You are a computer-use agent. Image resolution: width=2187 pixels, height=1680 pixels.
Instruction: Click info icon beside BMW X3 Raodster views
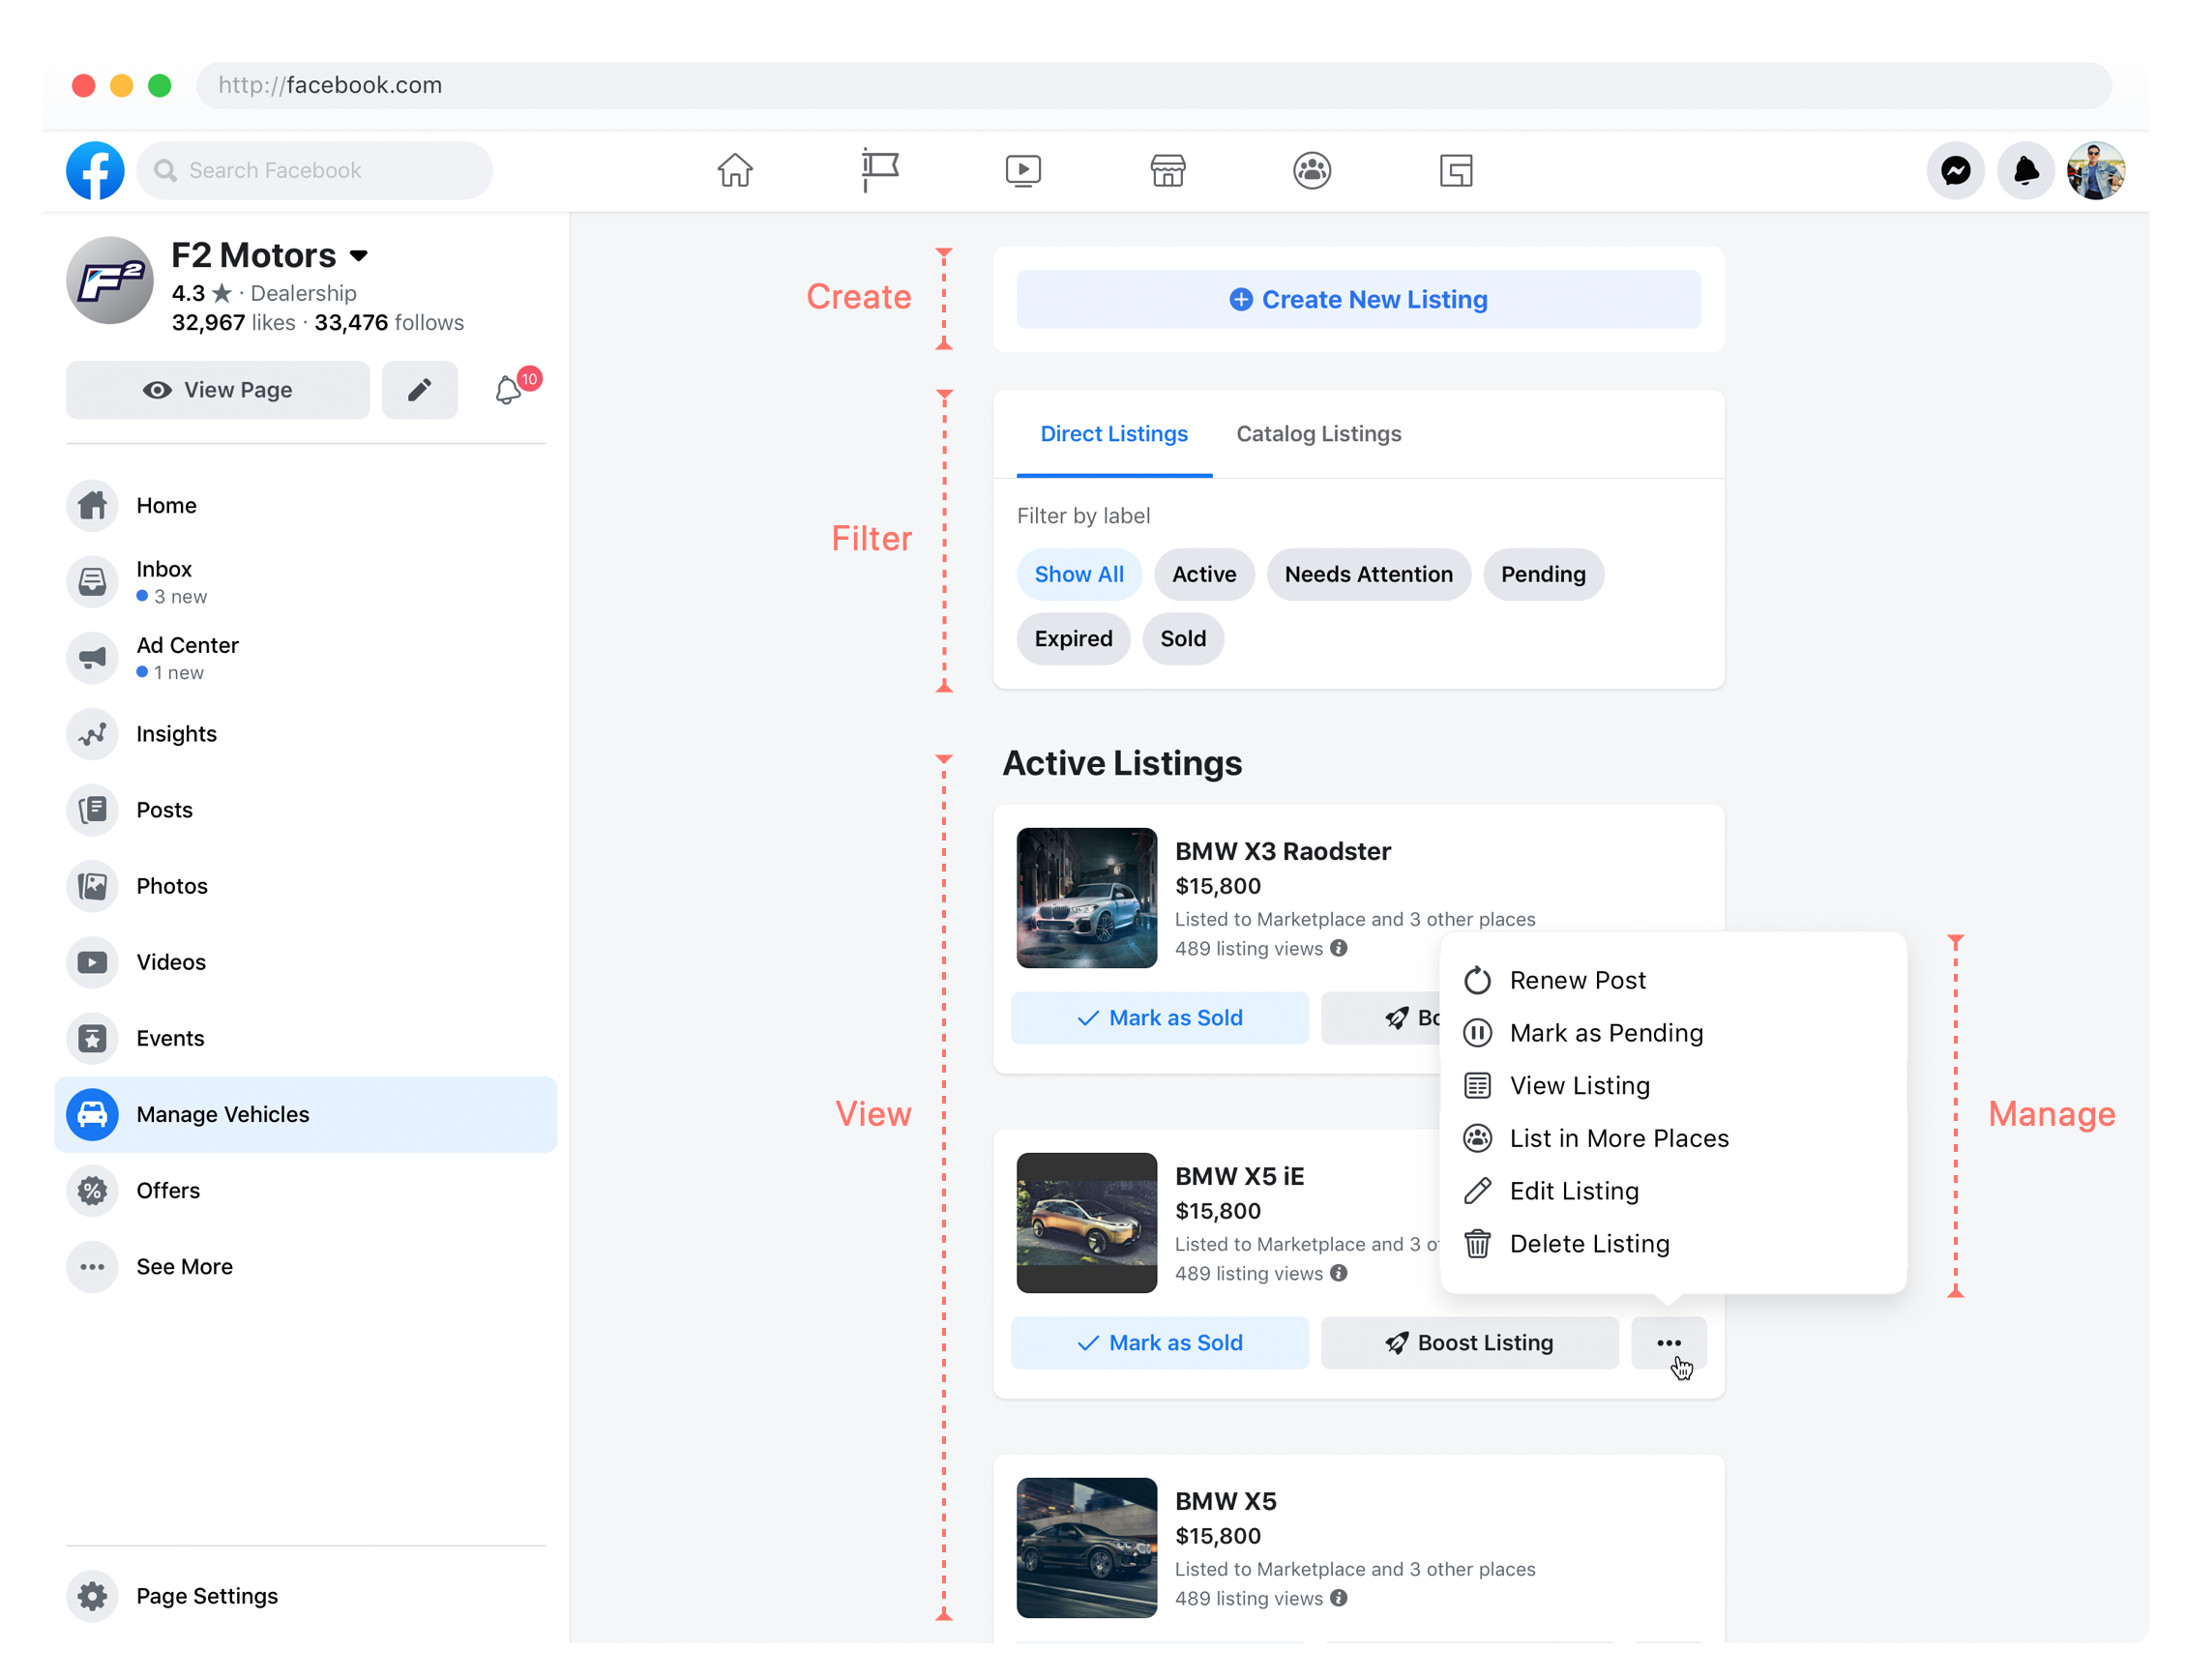click(x=1338, y=947)
